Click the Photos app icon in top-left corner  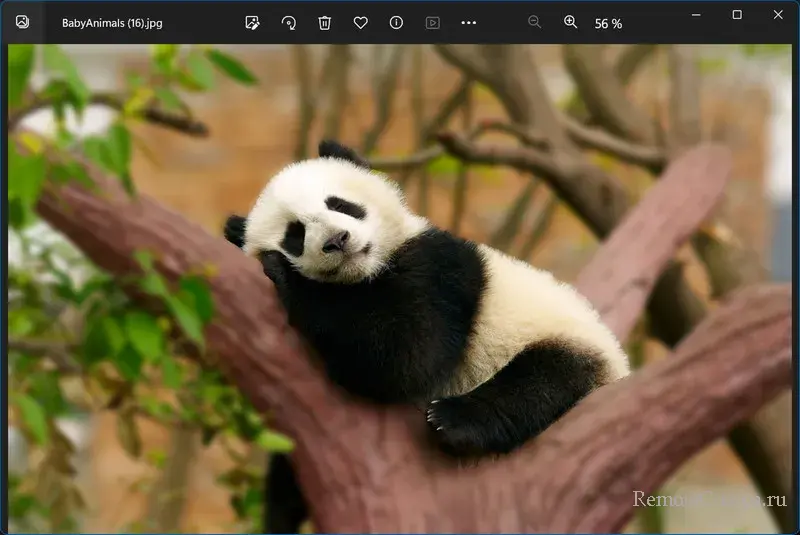(x=22, y=22)
